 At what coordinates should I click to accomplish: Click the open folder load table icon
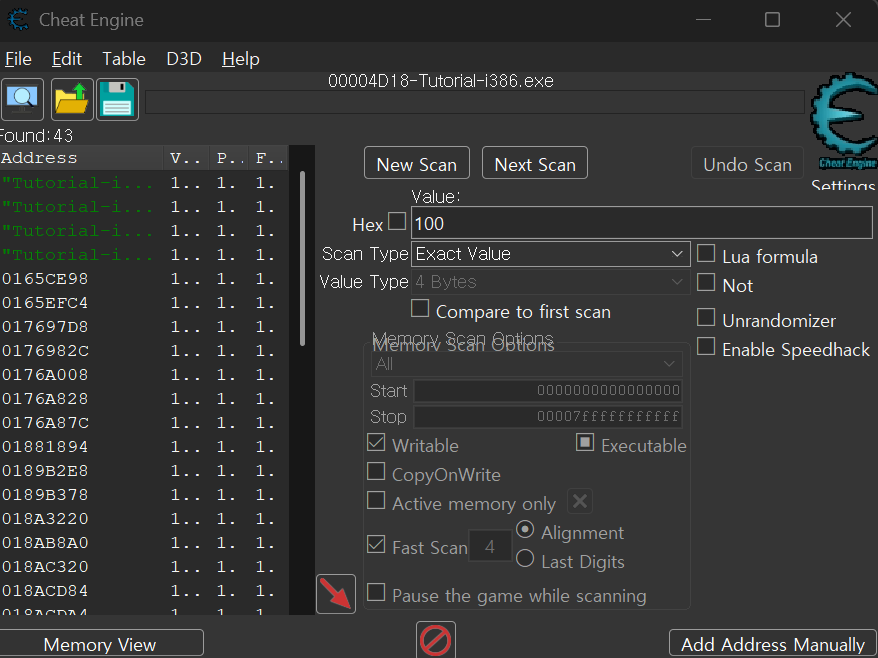(72, 99)
